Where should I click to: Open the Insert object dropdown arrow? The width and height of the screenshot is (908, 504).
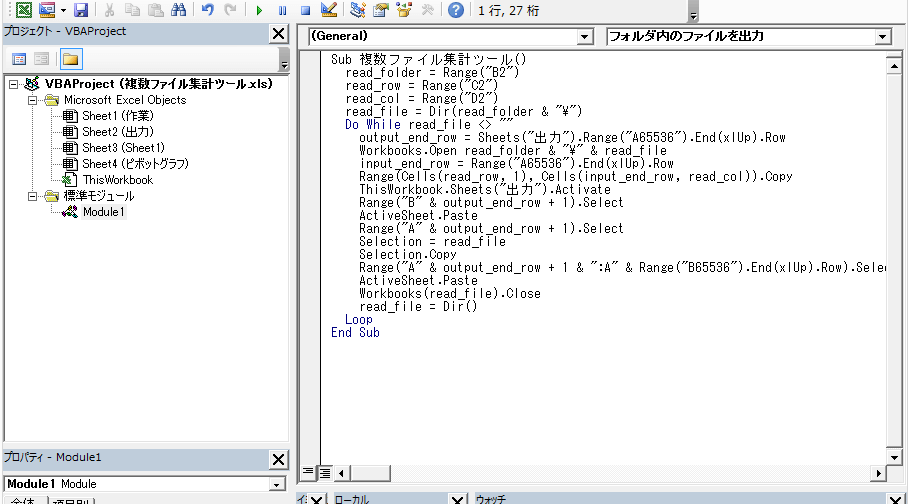coord(63,10)
